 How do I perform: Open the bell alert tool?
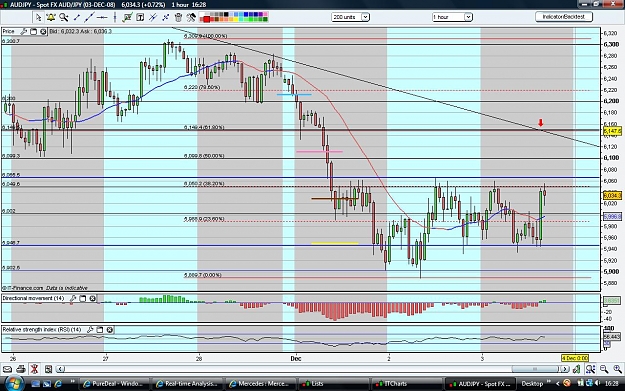click(x=51, y=17)
